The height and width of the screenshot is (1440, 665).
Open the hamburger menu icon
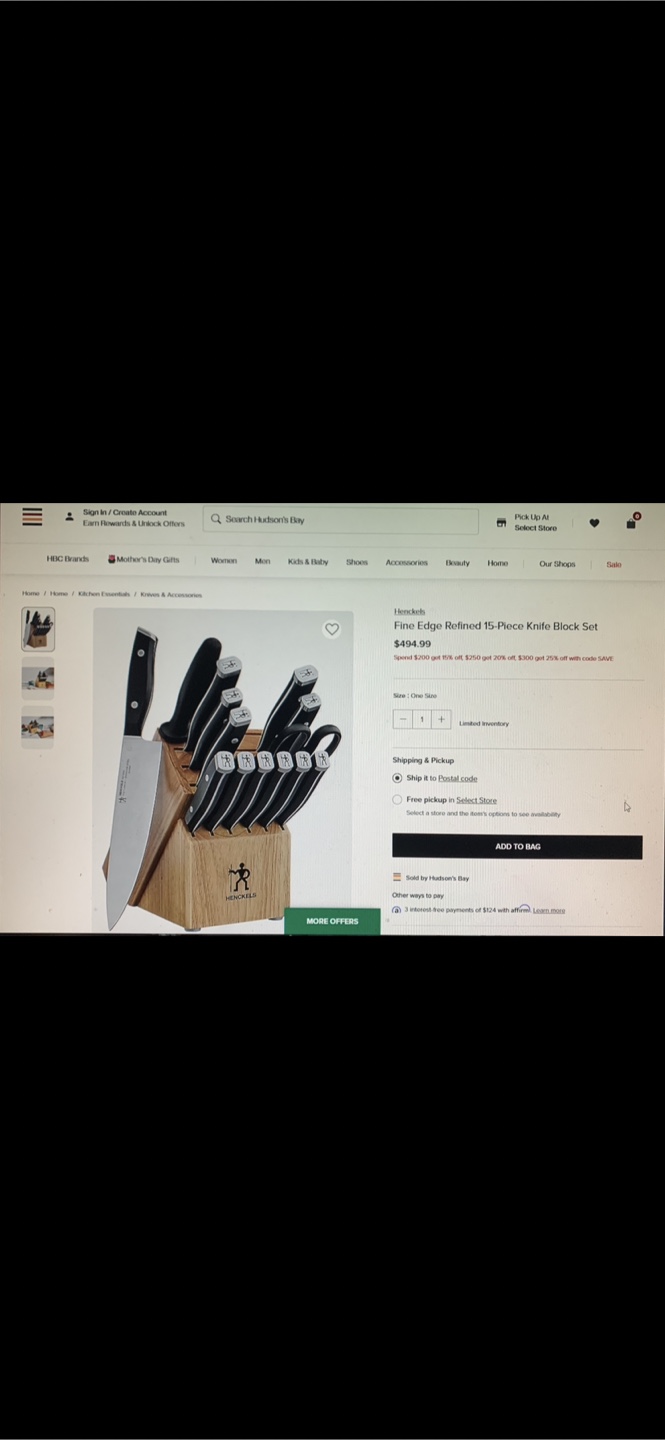coord(32,516)
